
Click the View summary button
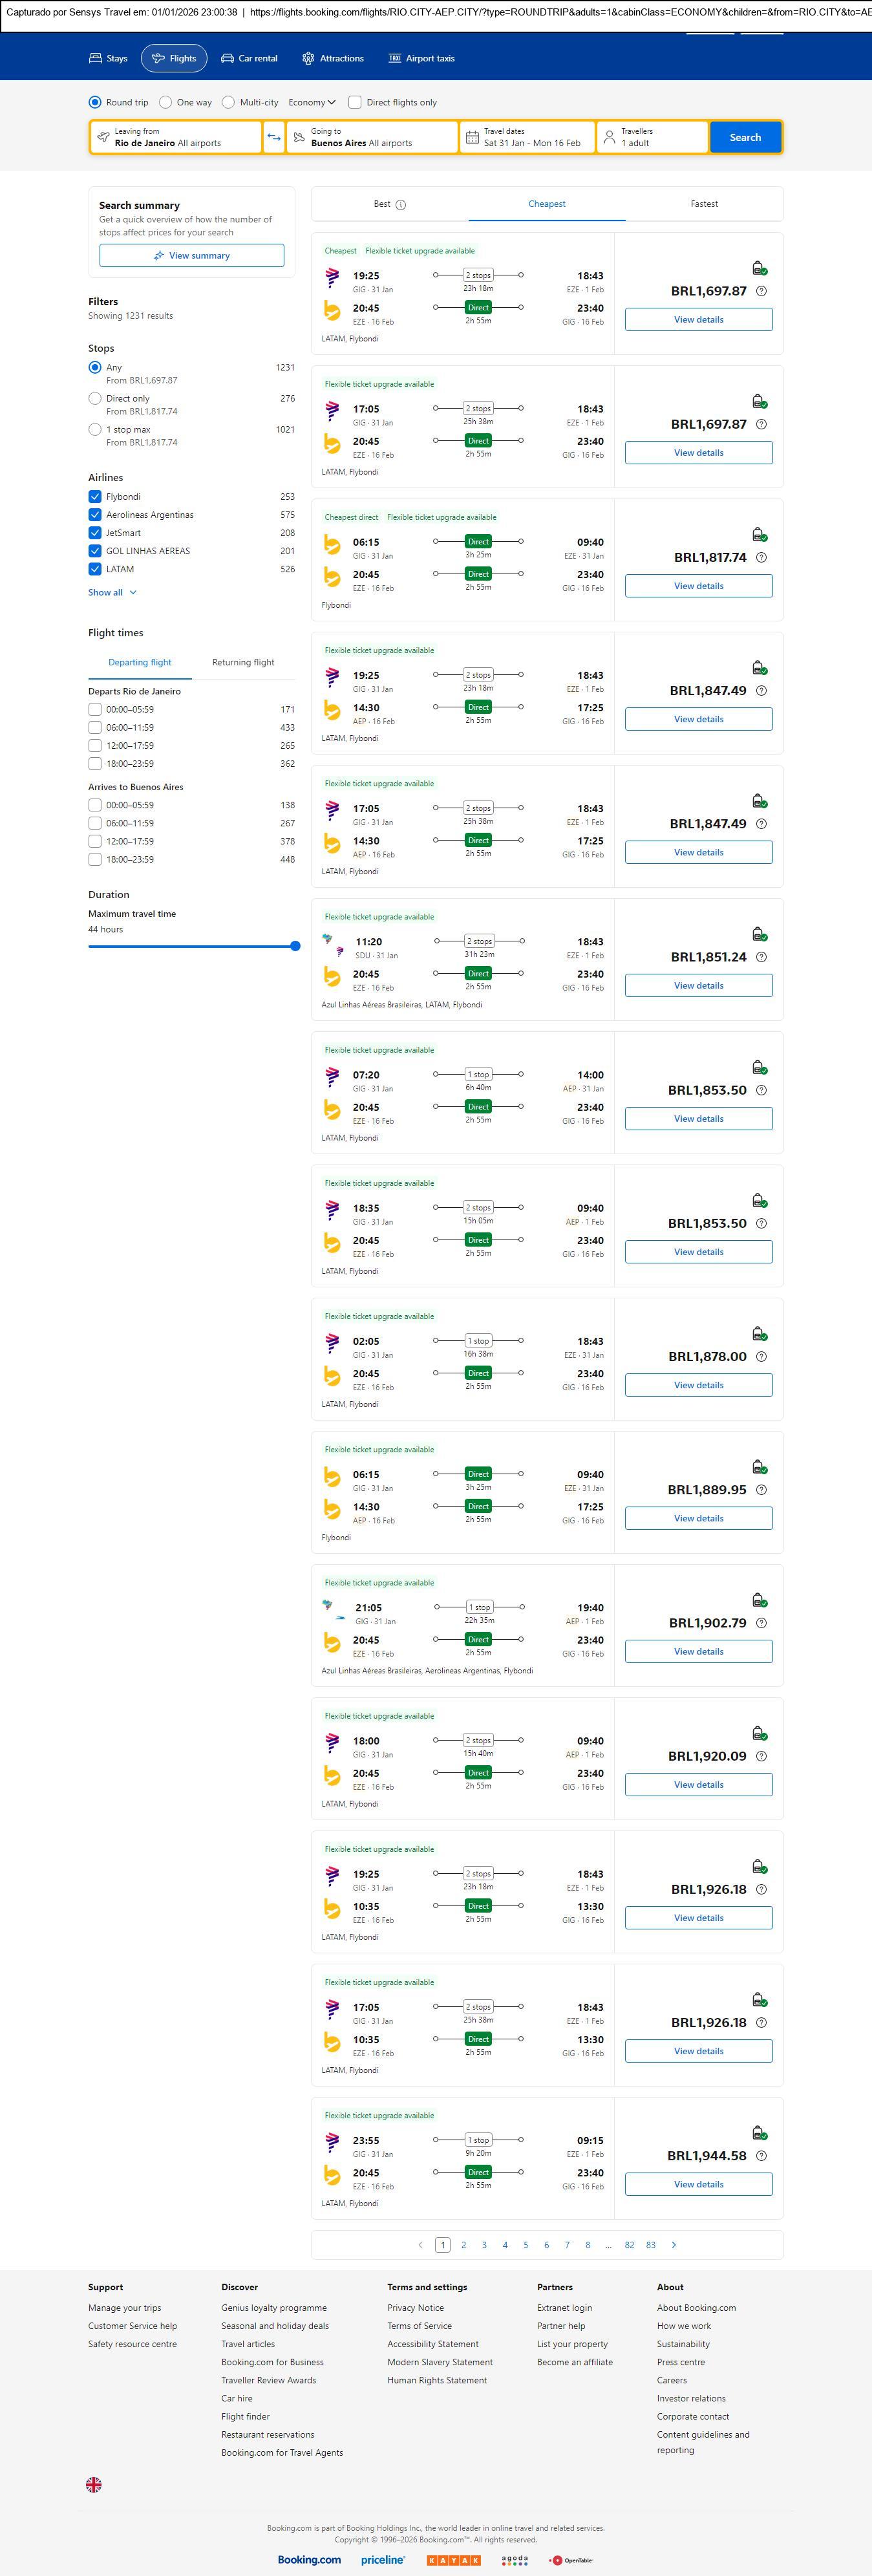pos(191,256)
